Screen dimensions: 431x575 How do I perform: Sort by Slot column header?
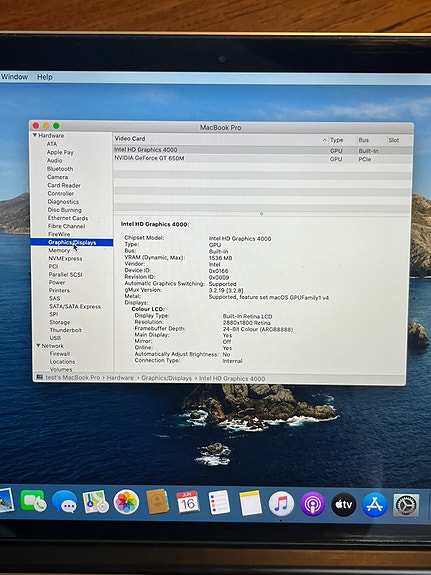tap(394, 140)
